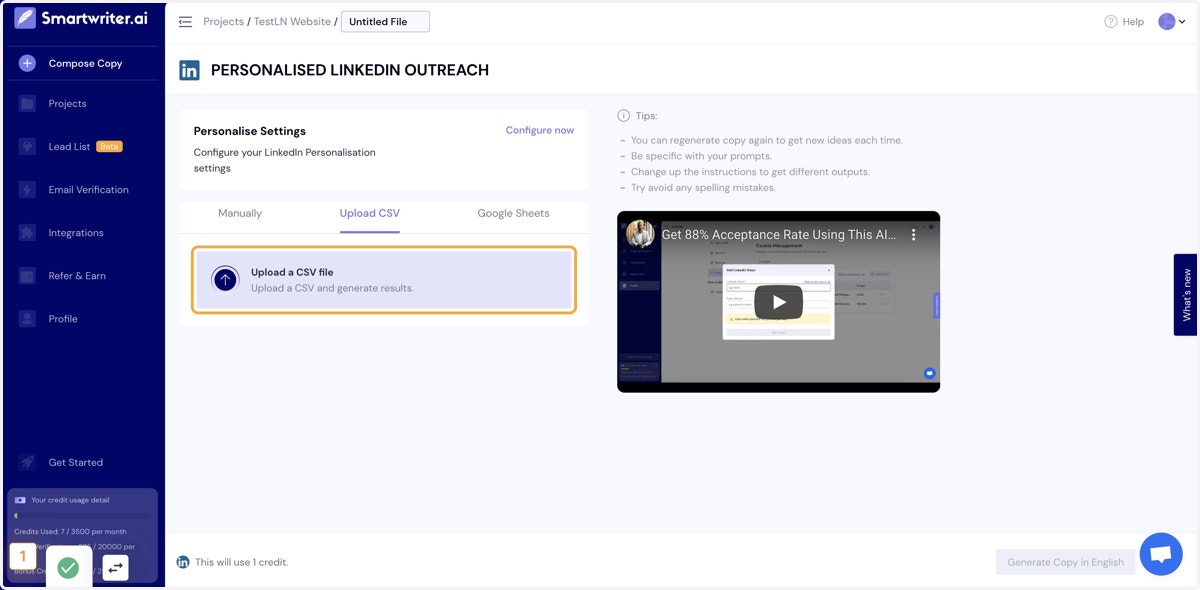The height and width of the screenshot is (590, 1200).
Task: Open Compose Copy plus icon
Action: (27, 63)
